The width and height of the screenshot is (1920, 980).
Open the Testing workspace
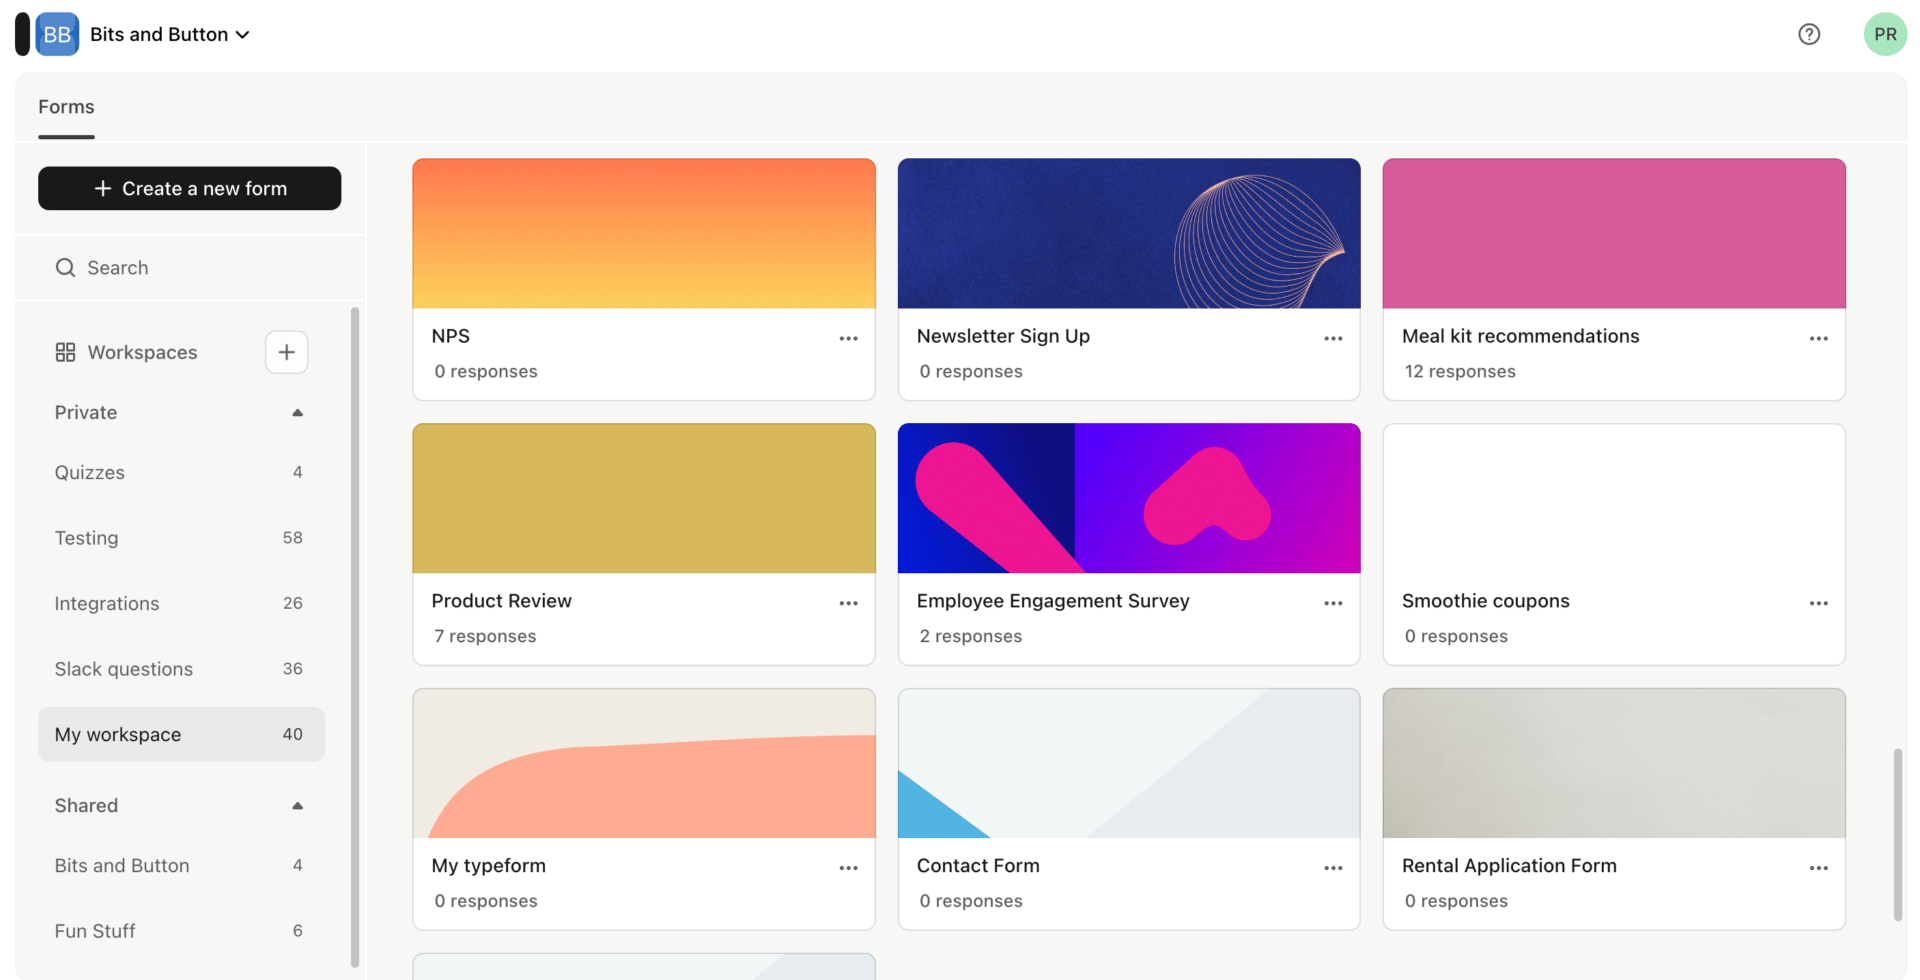86,537
